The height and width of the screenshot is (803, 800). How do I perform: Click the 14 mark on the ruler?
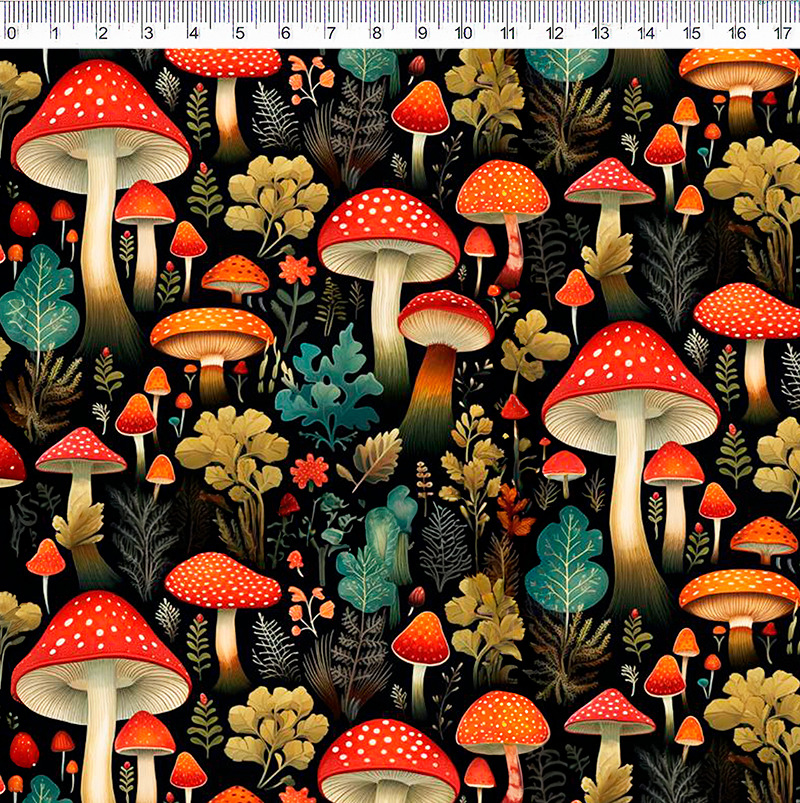[647, 34]
